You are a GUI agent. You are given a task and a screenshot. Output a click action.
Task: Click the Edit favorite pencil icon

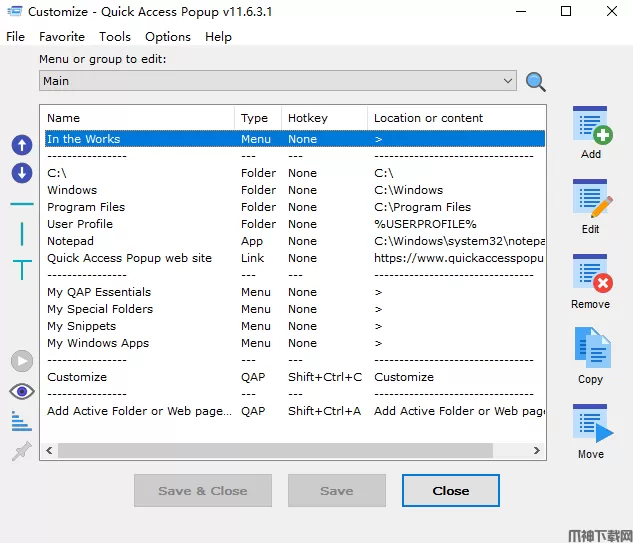pos(590,199)
